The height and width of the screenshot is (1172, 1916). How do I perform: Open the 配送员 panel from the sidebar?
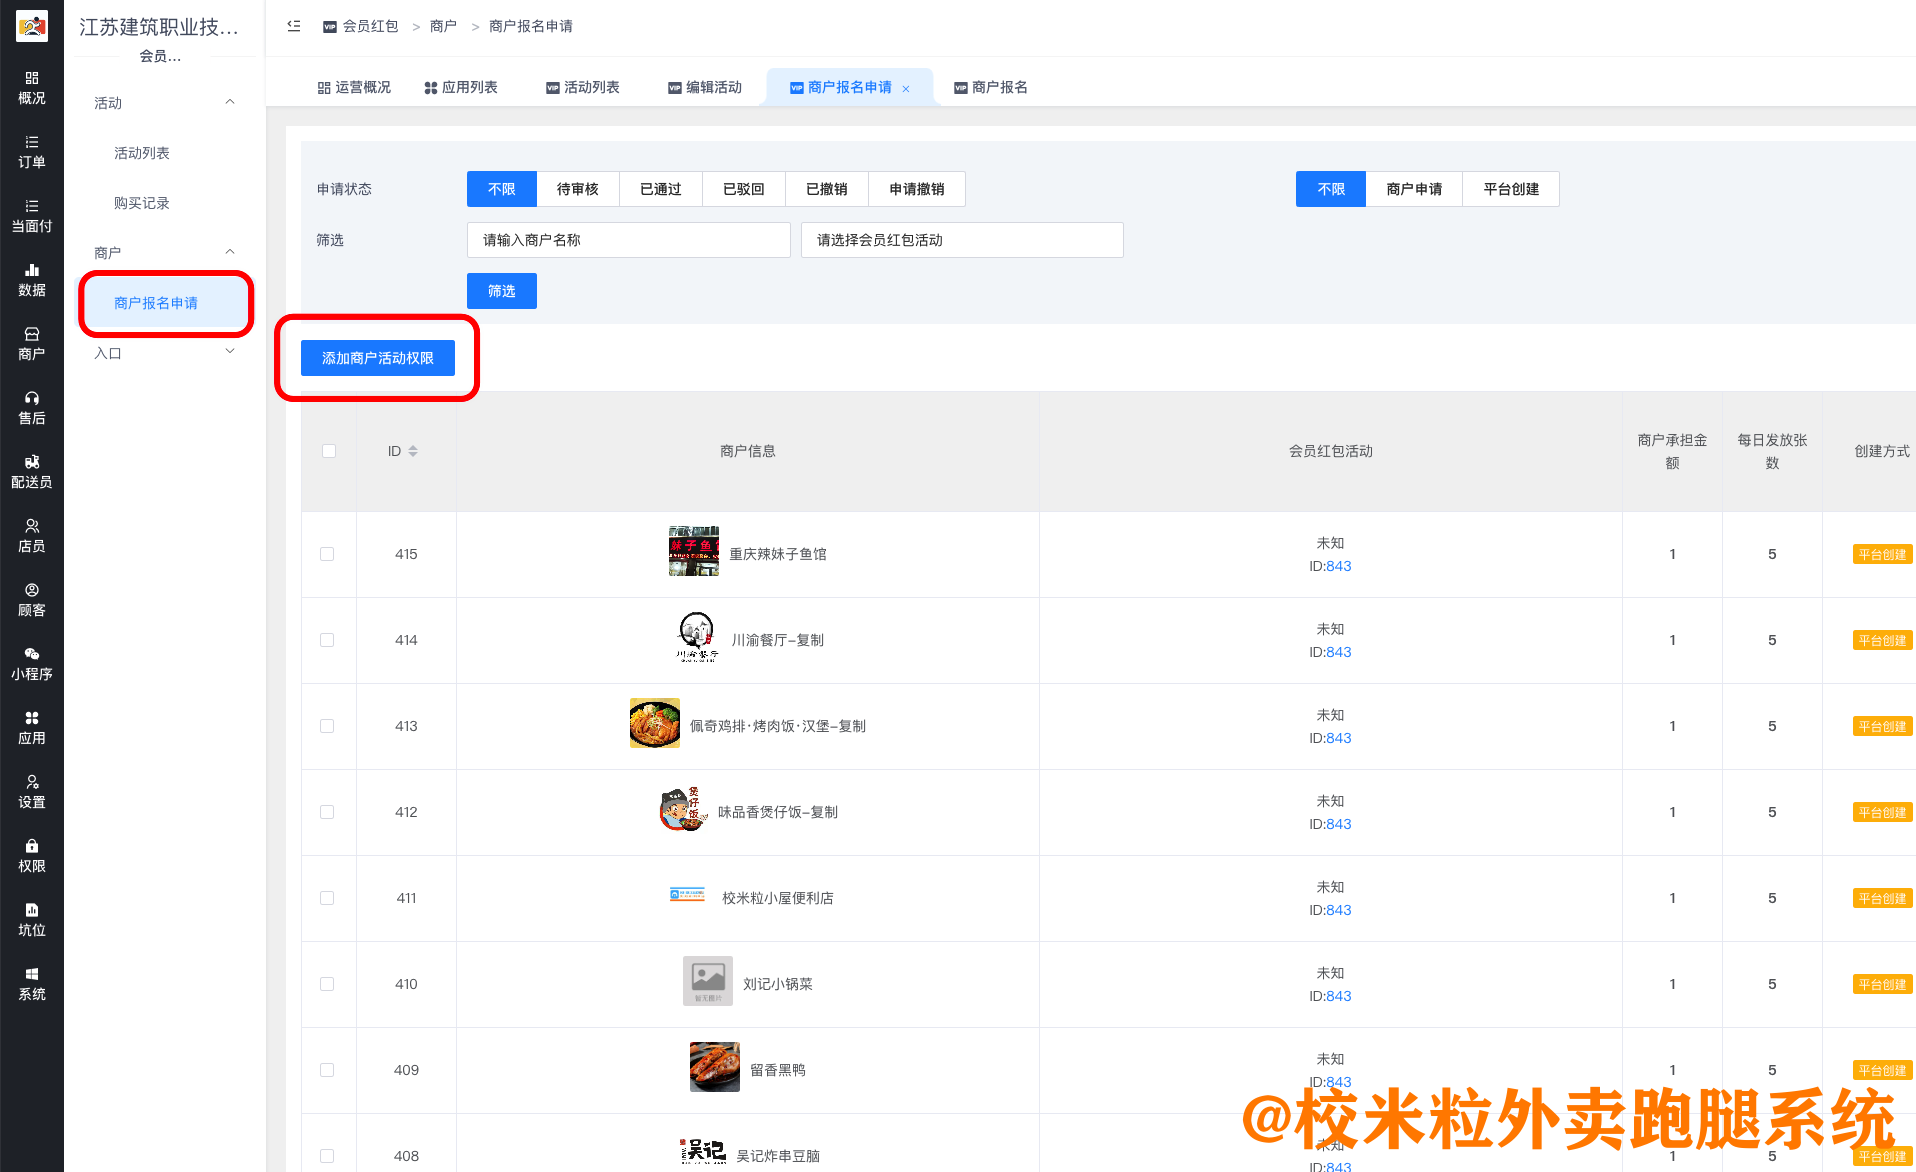[x=31, y=470]
